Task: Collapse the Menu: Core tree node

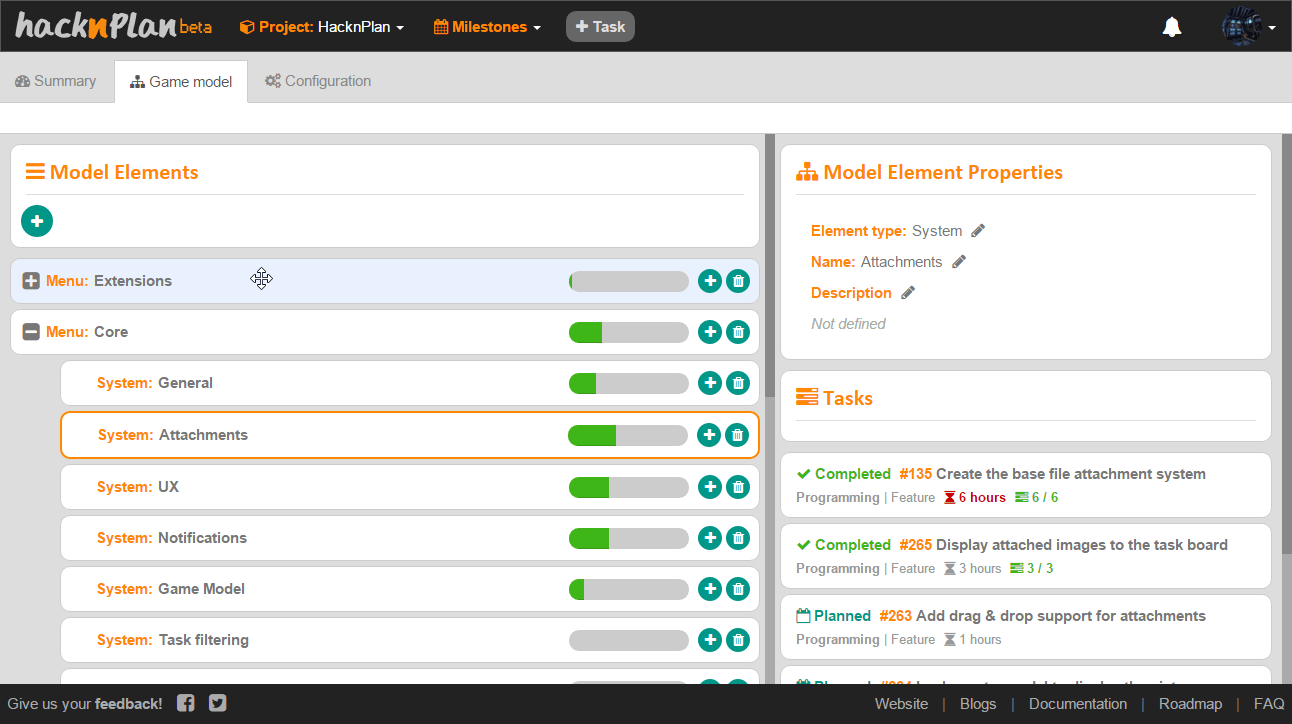Action: pos(31,332)
